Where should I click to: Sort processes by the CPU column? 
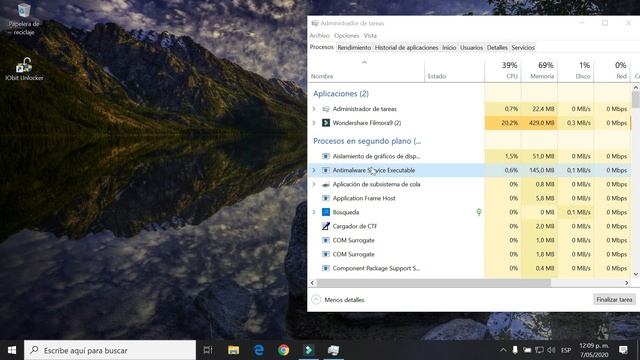click(x=503, y=71)
